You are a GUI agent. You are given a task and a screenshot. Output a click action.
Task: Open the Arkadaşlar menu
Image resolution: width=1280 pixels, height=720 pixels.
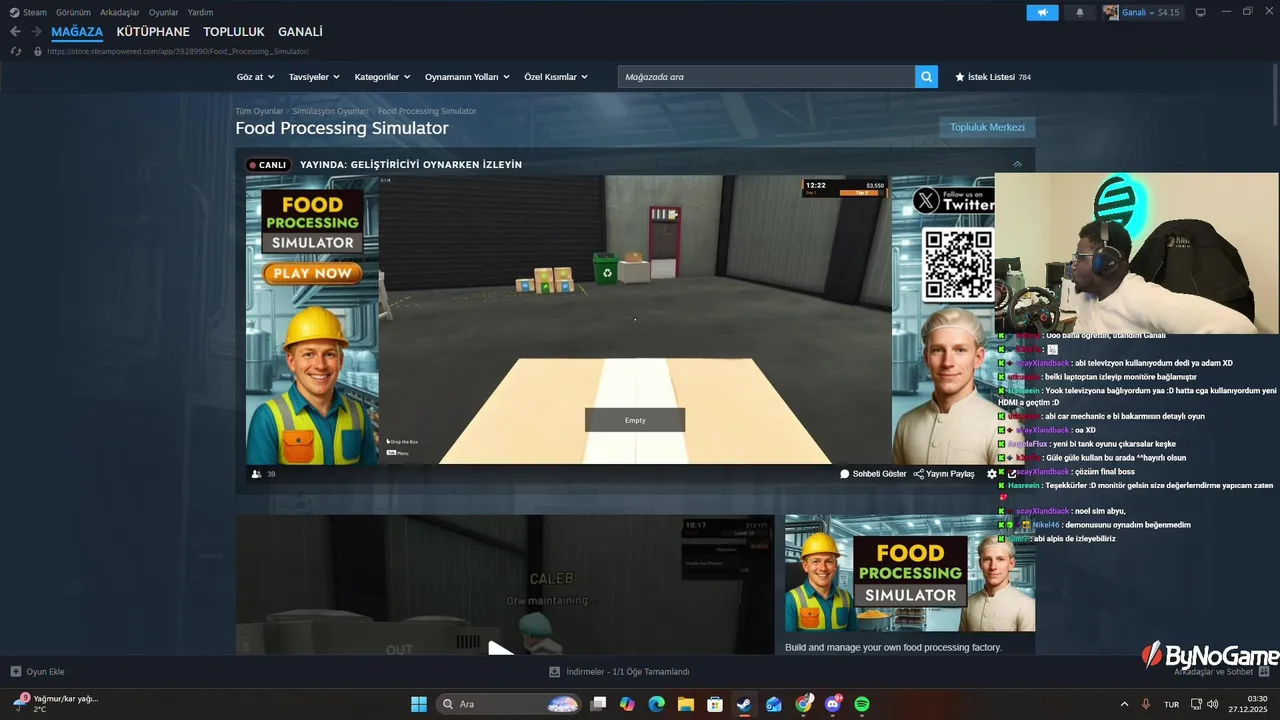(x=120, y=12)
